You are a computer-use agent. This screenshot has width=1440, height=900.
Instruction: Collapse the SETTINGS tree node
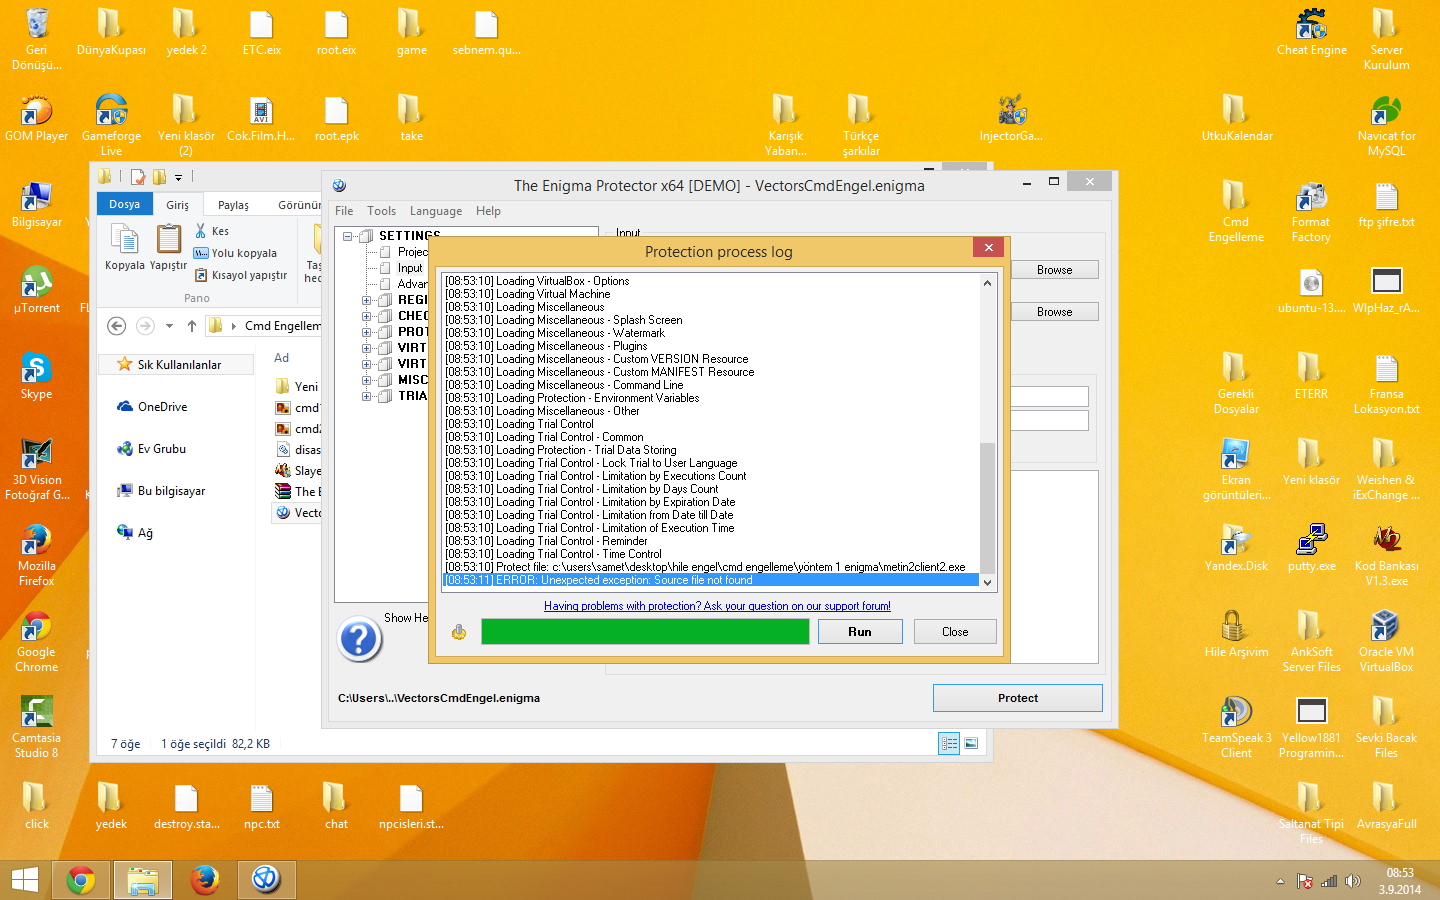click(349, 236)
